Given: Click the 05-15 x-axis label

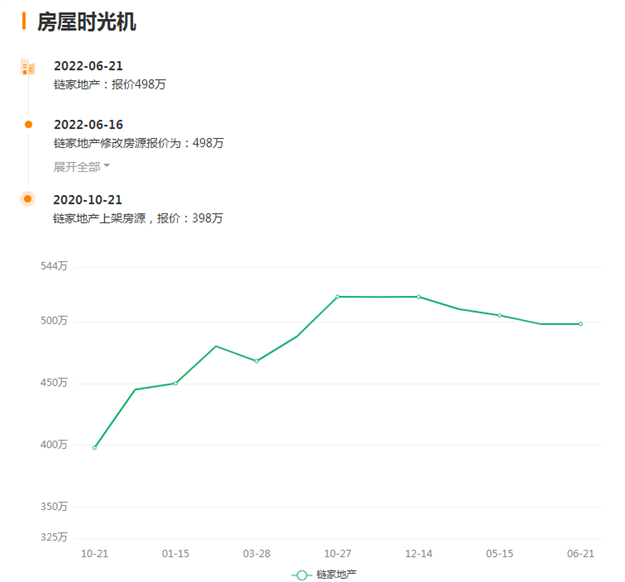Looking at the screenshot, I should [x=499, y=554].
